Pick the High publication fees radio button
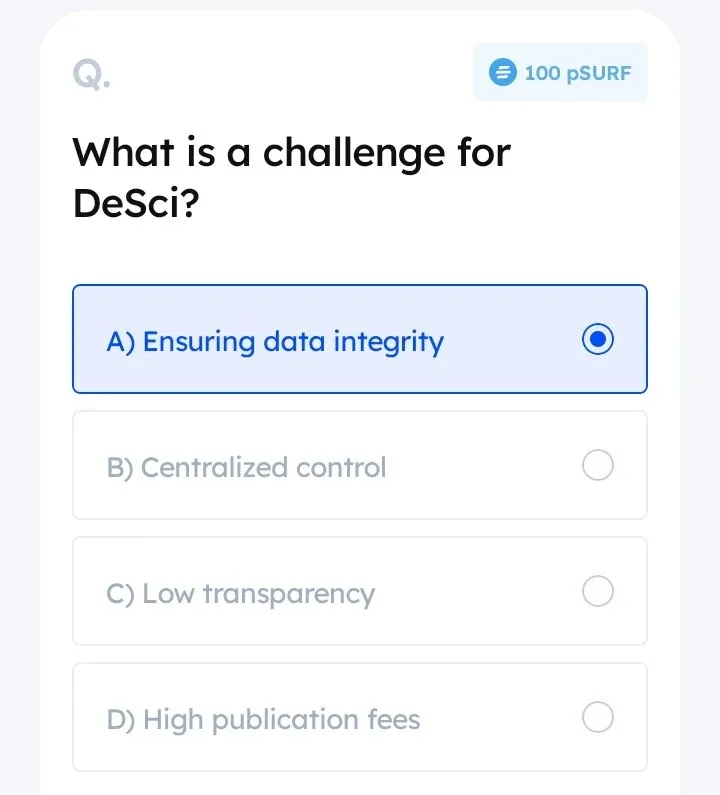720x795 pixels. (597, 718)
